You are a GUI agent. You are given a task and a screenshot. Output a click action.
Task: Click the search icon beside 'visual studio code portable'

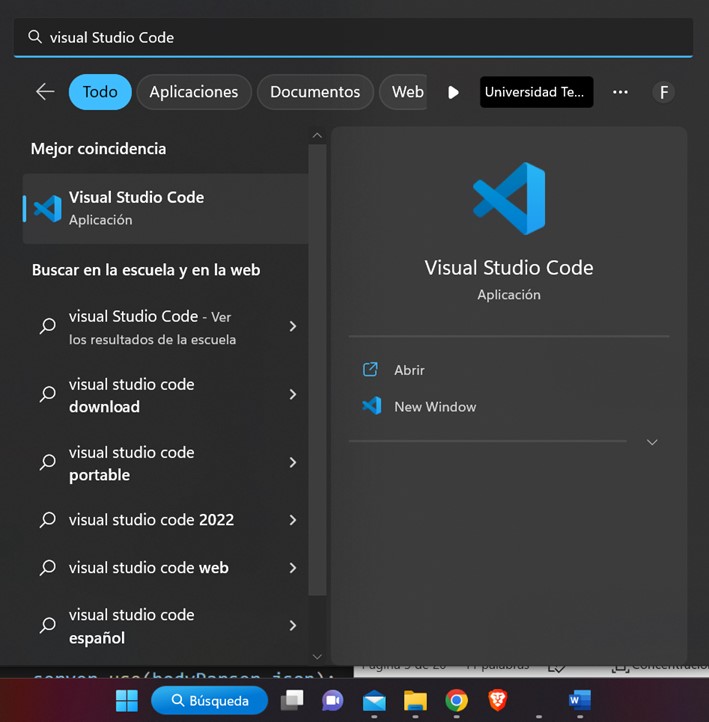(x=48, y=462)
